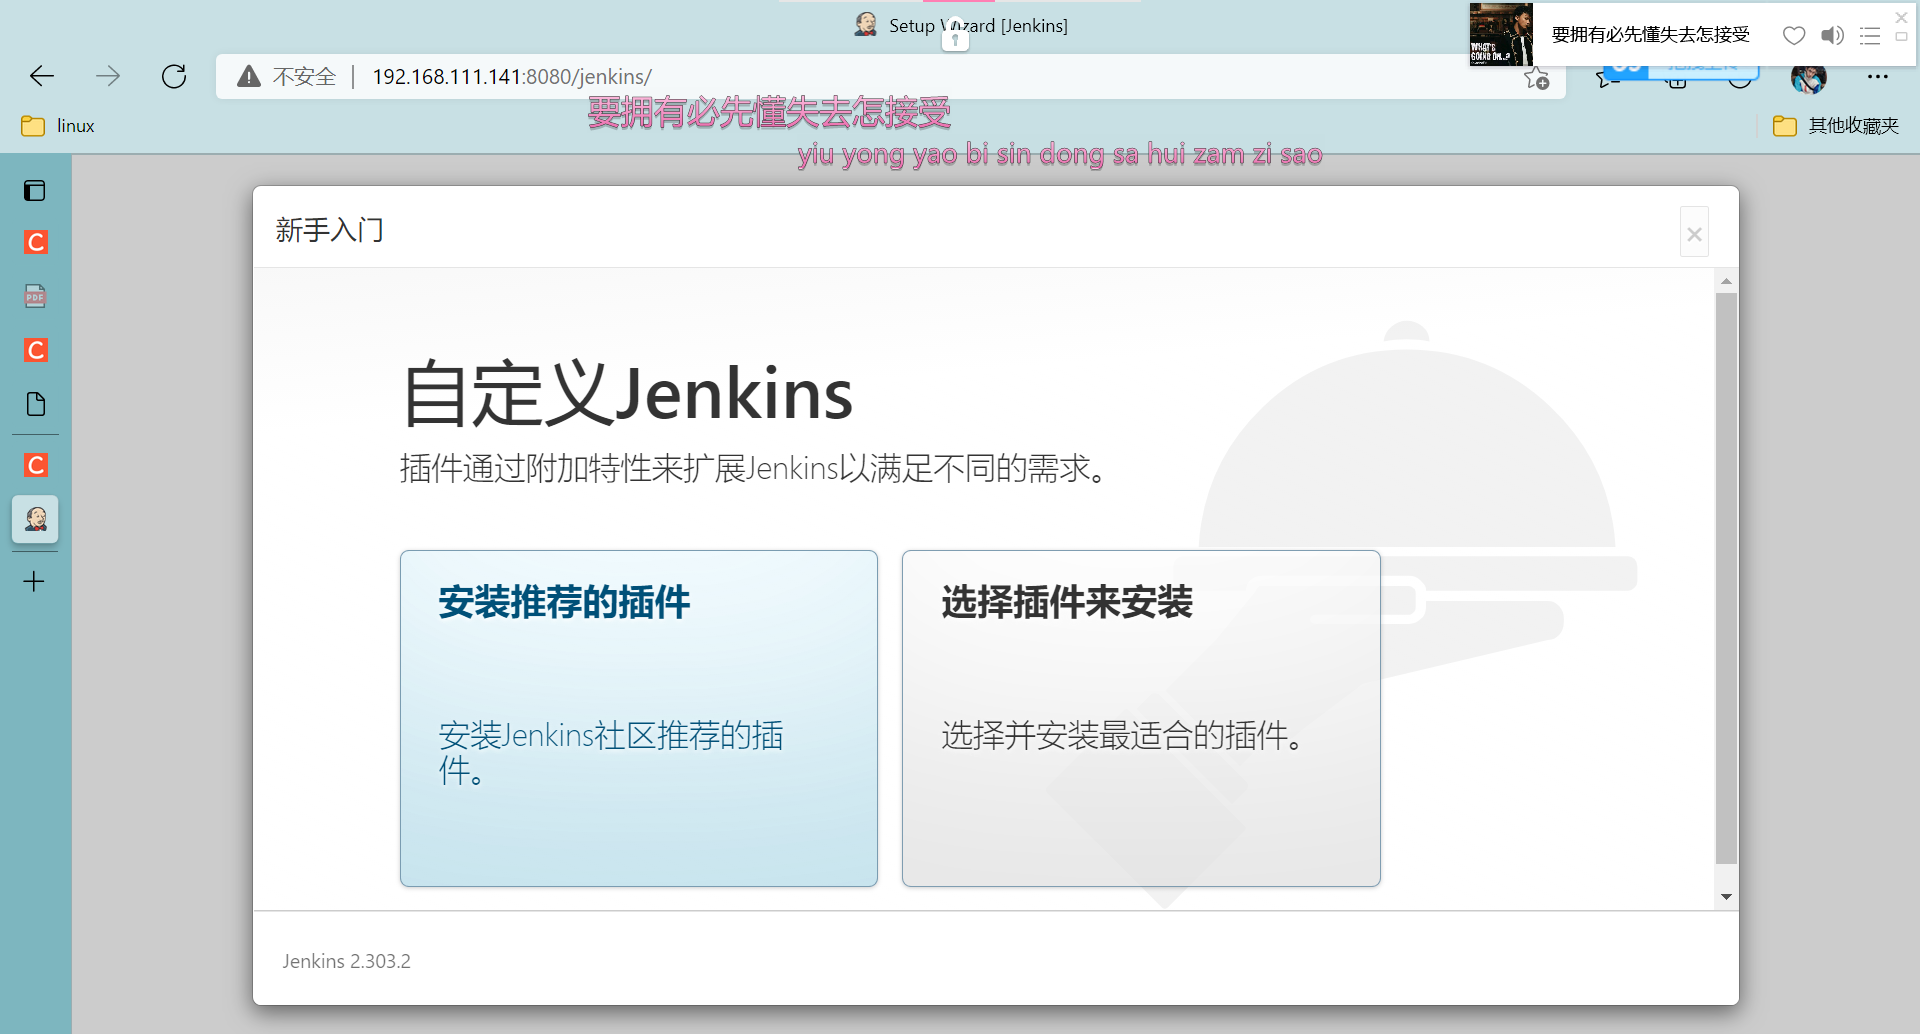
Task: Open the music player playlist icon
Action: pyautogui.click(x=1870, y=36)
